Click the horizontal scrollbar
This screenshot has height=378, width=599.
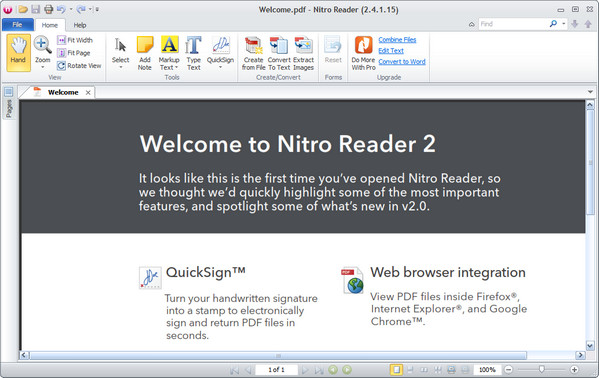click(279, 355)
